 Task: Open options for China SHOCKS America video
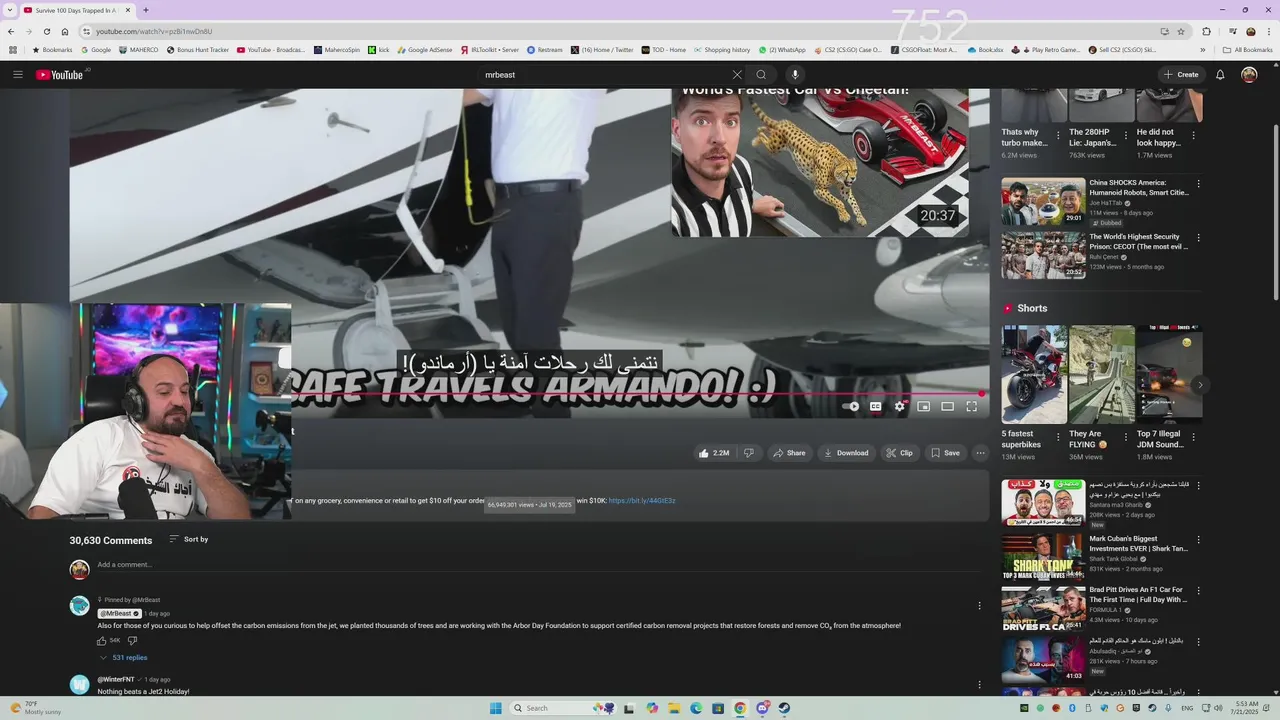coord(1198,184)
